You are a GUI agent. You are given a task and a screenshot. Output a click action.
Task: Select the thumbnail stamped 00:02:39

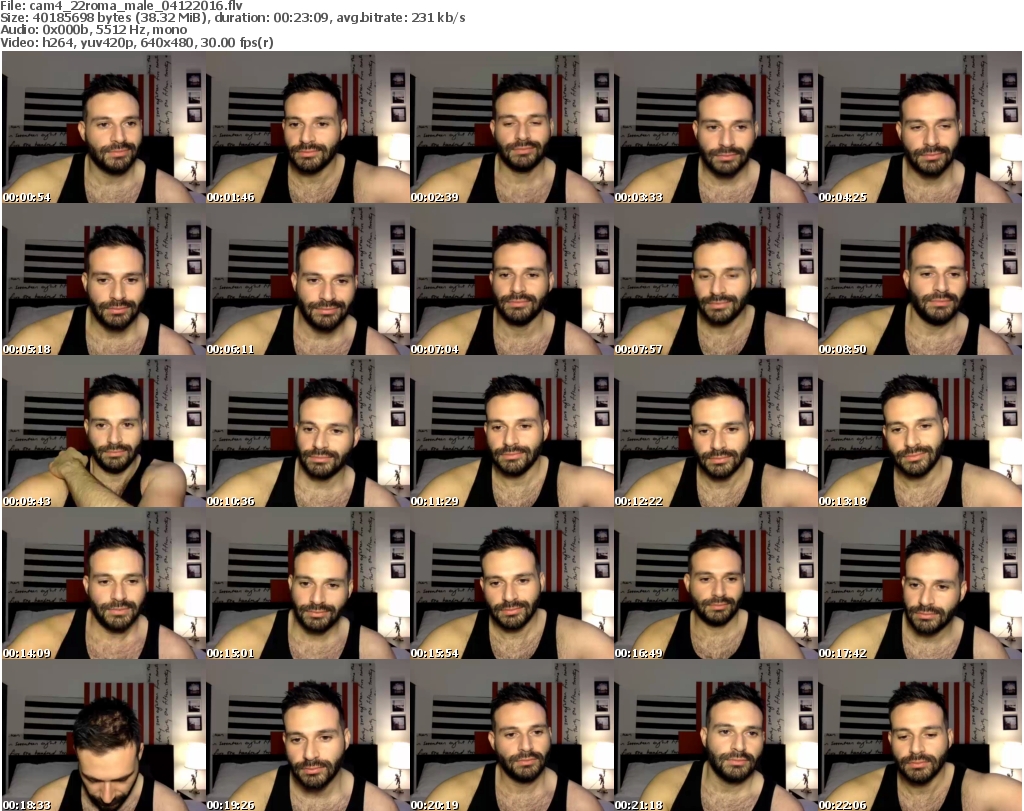coord(511,127)
